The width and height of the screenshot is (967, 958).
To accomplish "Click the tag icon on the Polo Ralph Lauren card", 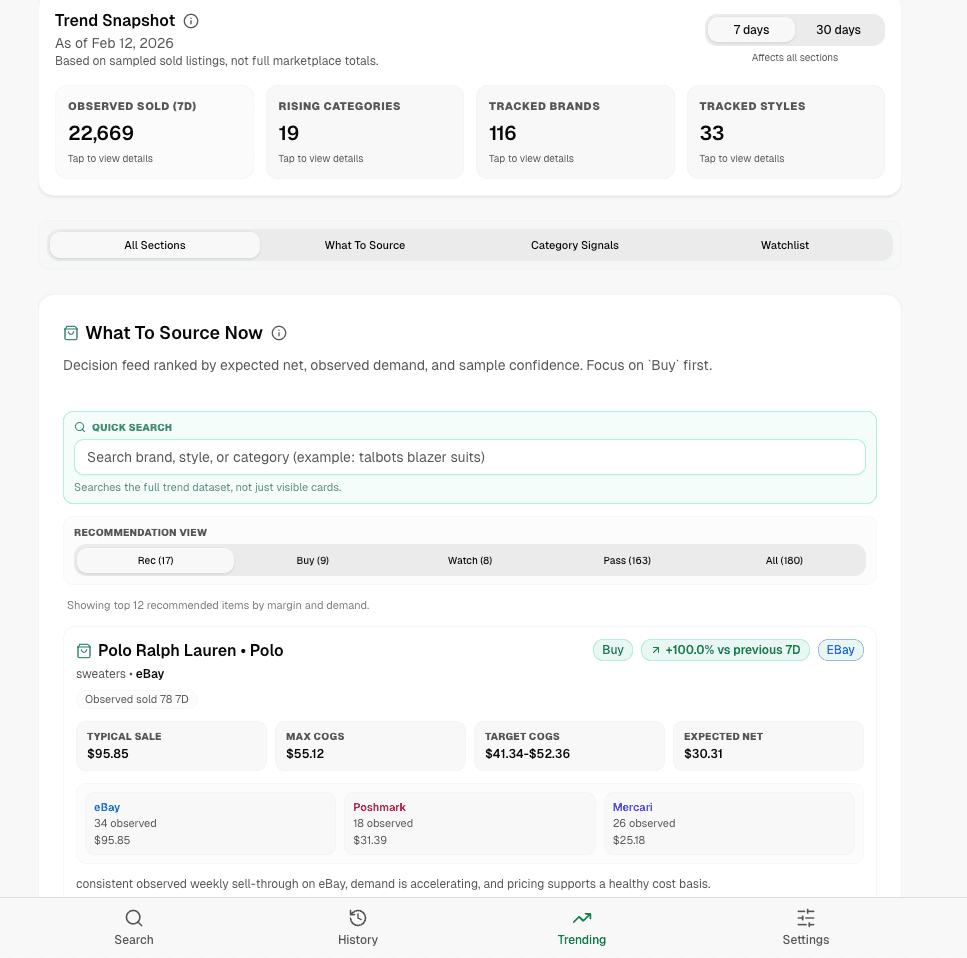I will tap(84, 650).
